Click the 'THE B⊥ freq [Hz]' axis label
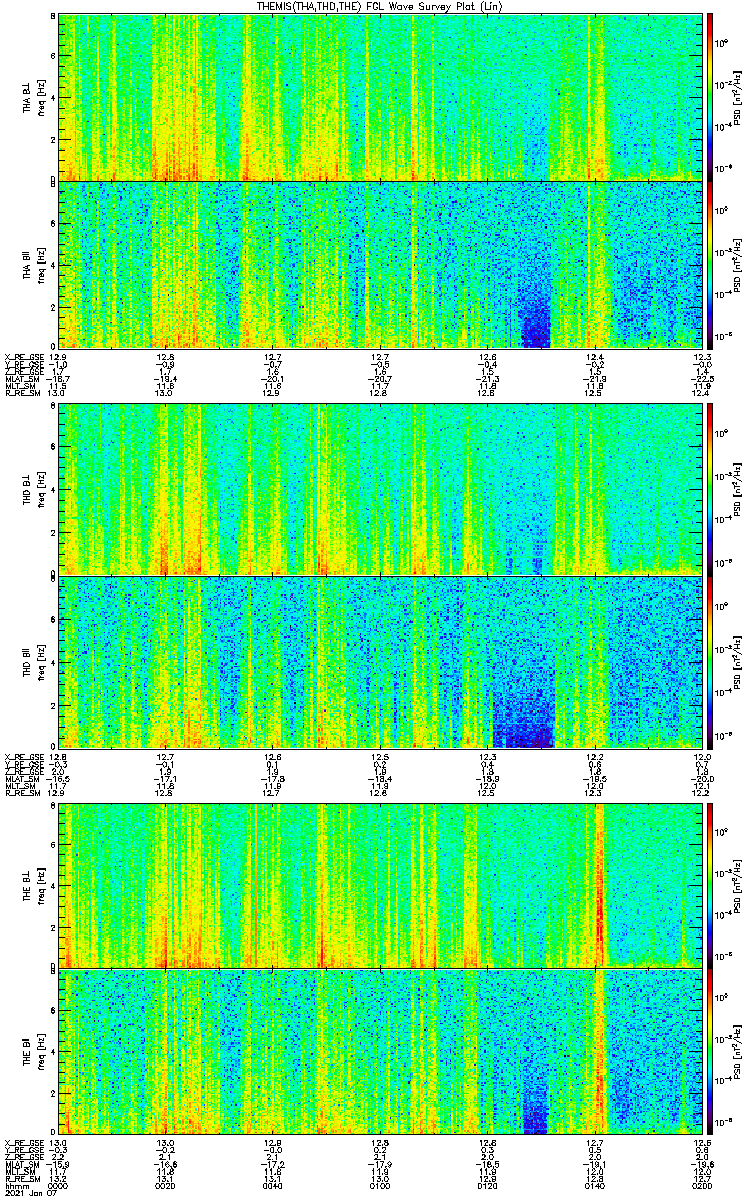 click(32, 884)
